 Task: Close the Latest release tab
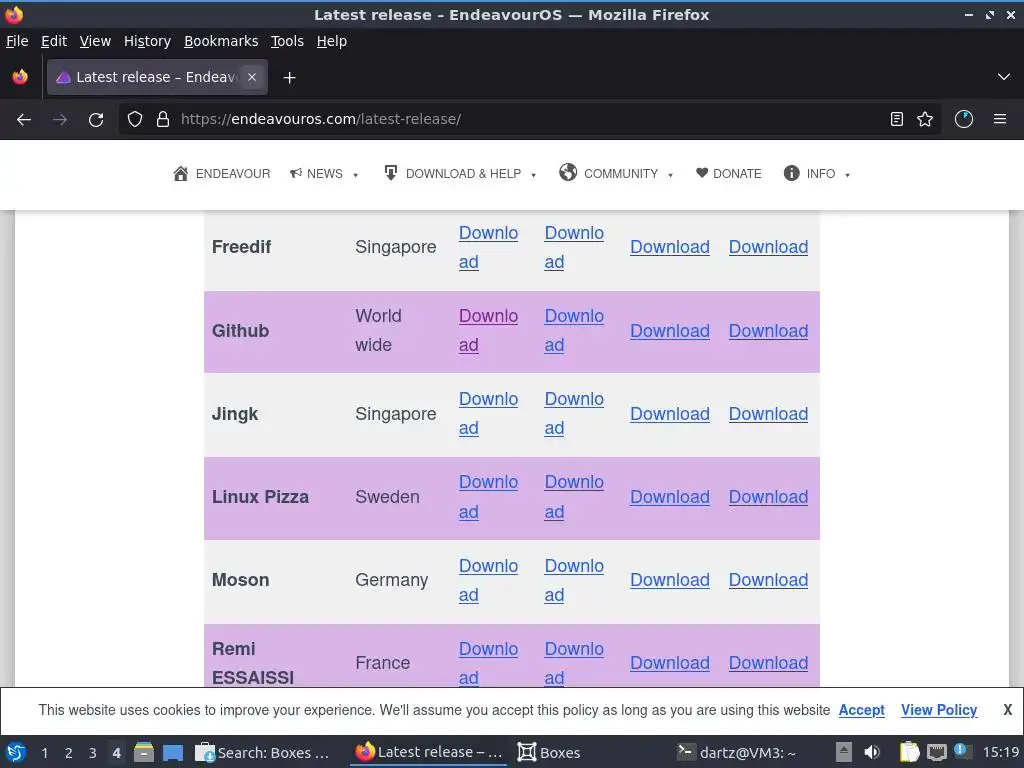pos(251,77)
